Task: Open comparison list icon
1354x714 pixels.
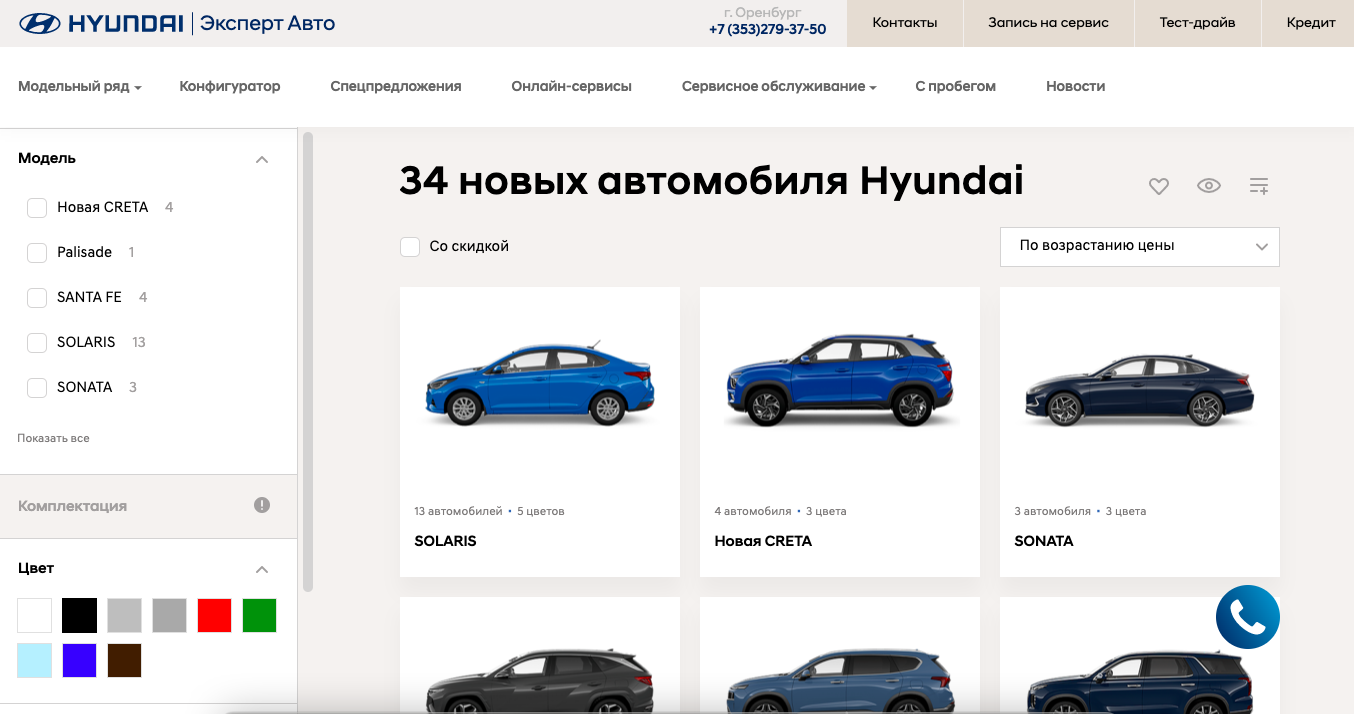Action: (x=1259, y=186)
